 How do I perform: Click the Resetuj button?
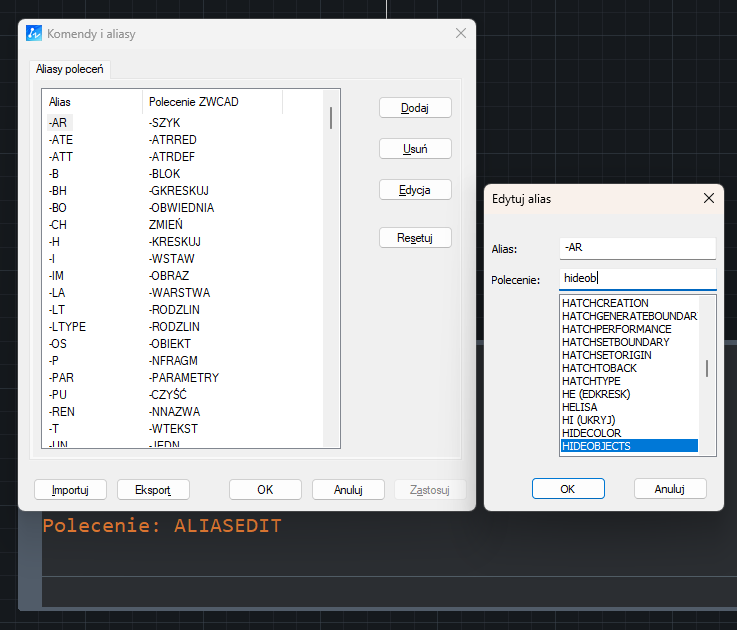[415, 238]
